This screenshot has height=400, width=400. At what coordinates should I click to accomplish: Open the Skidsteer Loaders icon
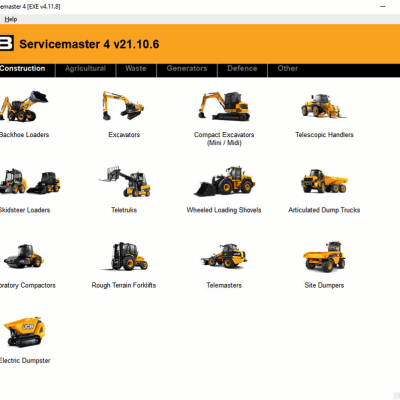click(30, 182)
